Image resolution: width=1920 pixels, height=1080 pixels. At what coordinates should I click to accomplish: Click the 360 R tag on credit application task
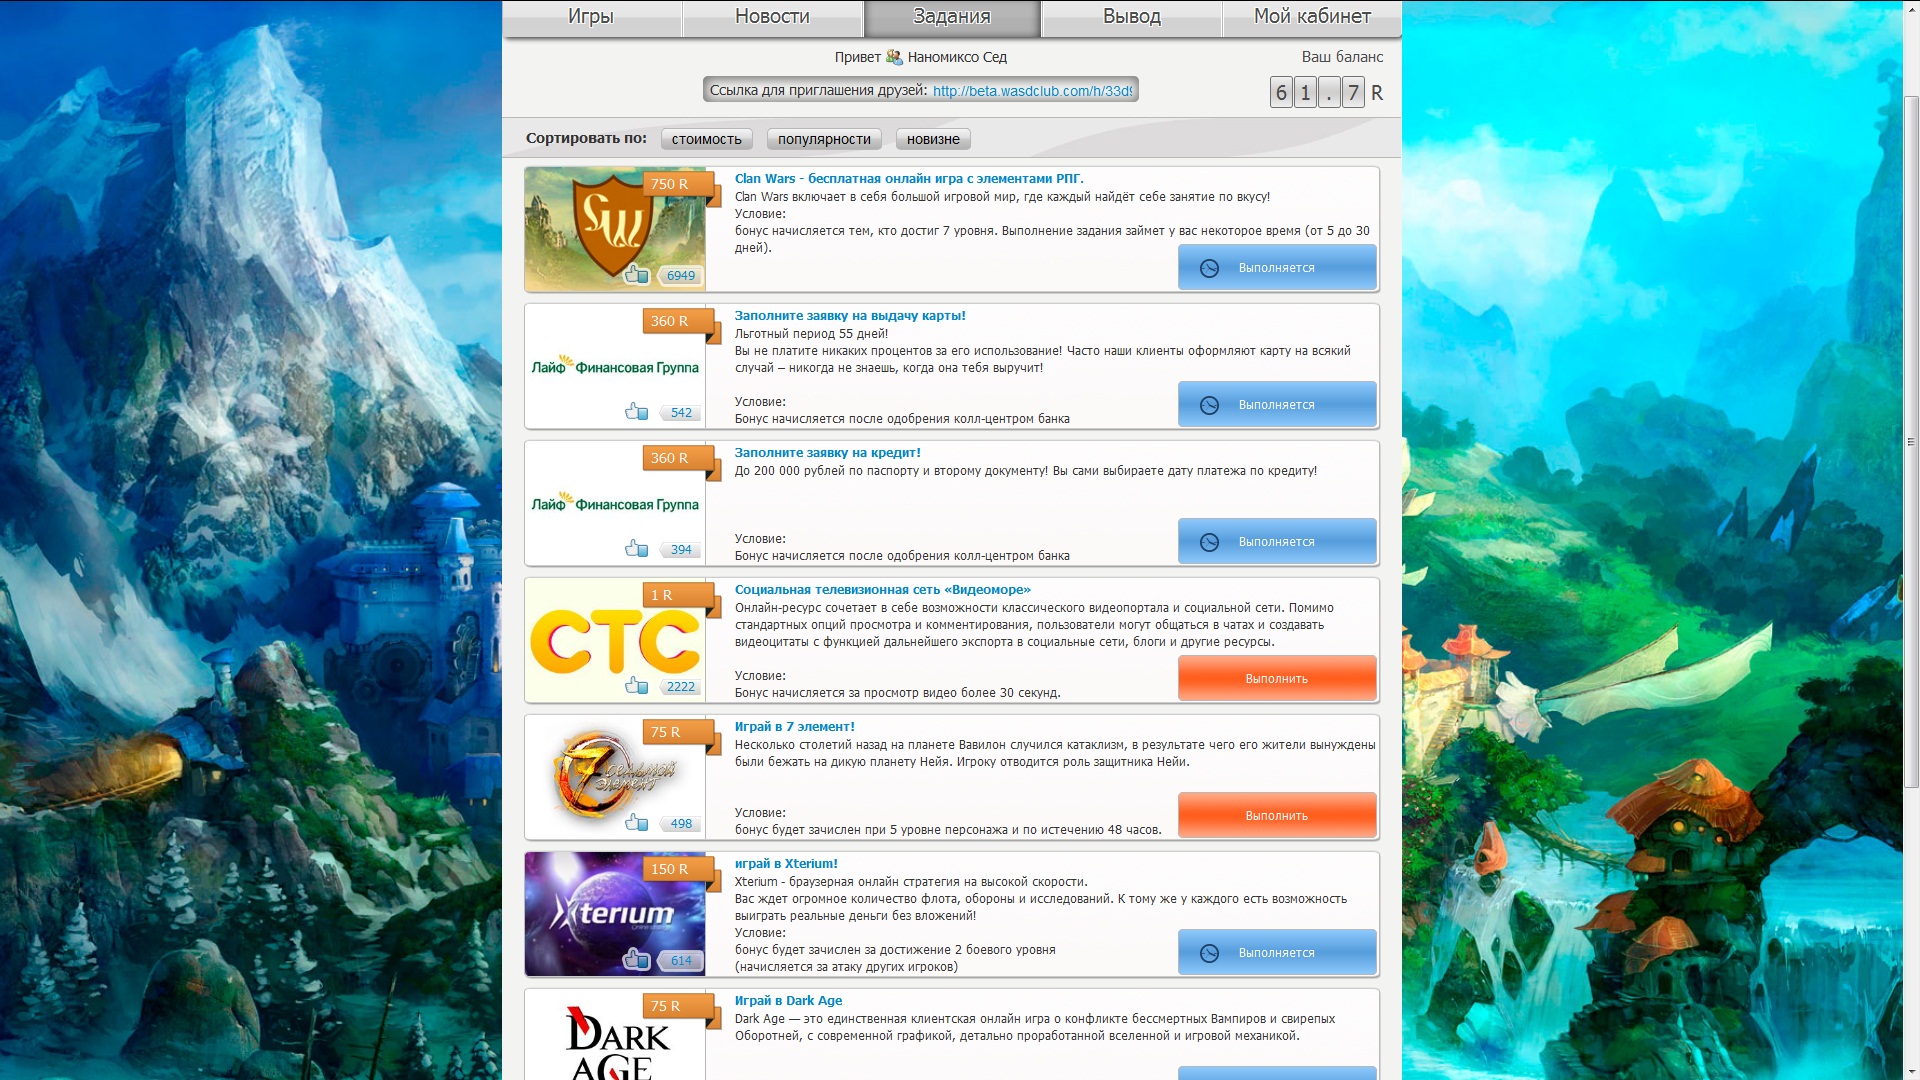pyautogui.click(x=679, y=459)
